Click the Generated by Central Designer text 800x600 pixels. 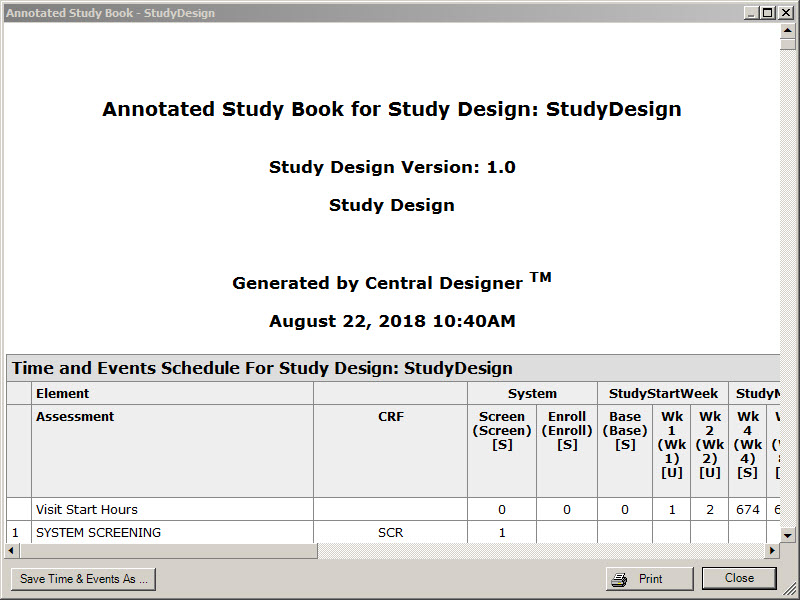pos(392,281)
